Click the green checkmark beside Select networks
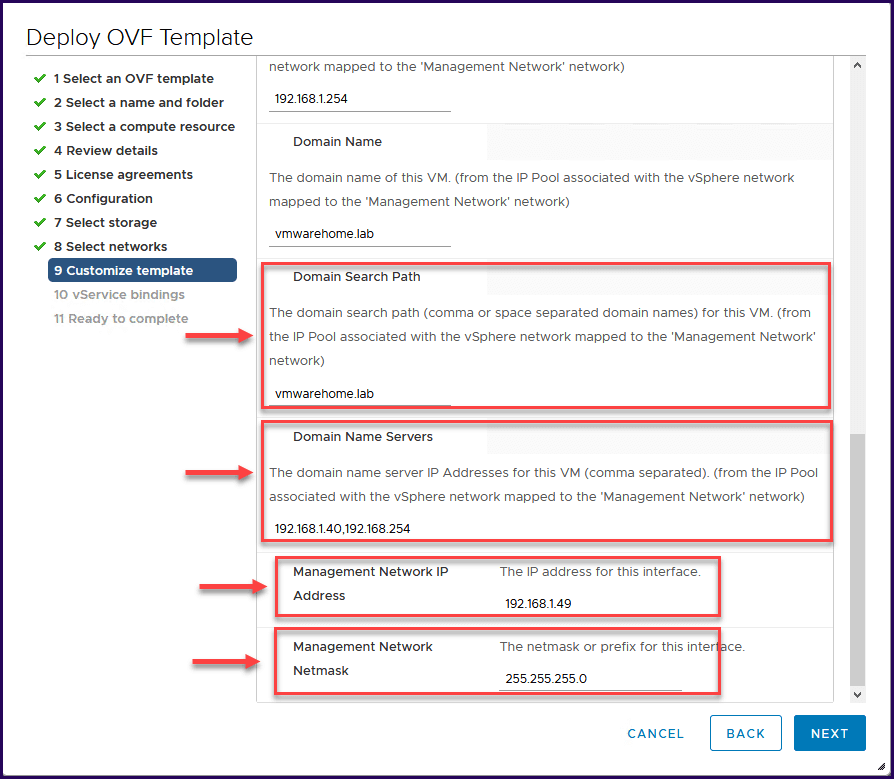The width and height of the screenshot is (894, 779). pos(40,246)
